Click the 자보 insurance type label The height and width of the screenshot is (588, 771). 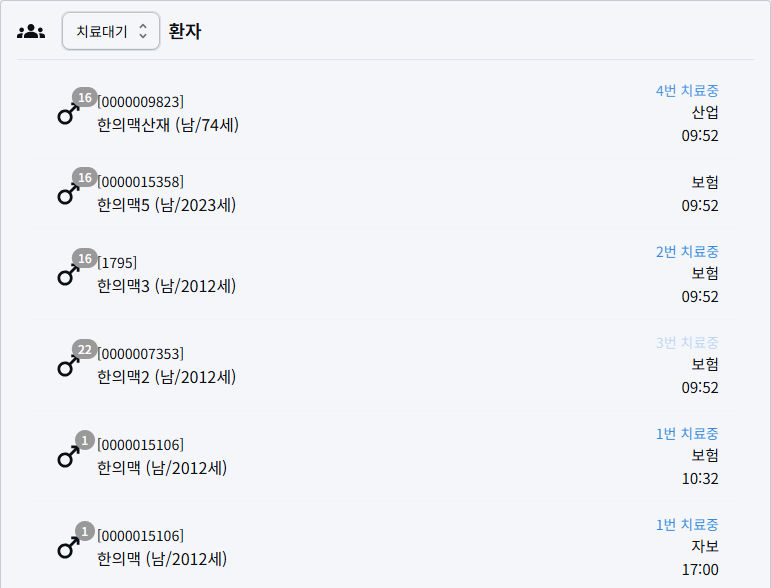pos(705,546)
